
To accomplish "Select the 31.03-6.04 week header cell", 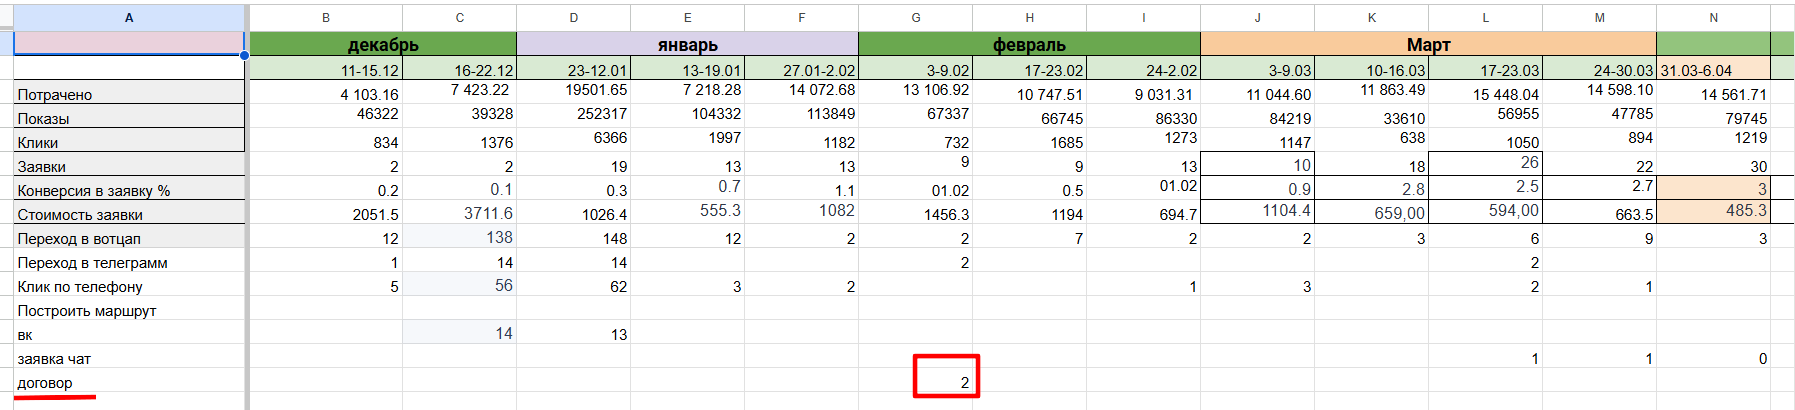I will 1713,70.
